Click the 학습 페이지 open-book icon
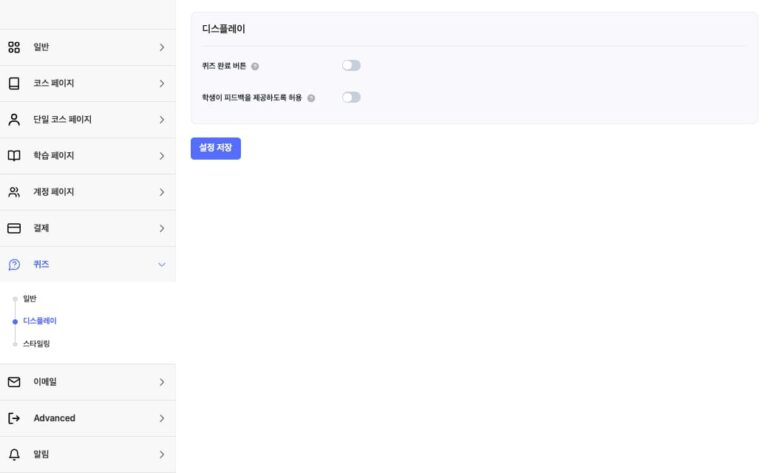Image resolution: width=768 pixels, height=473 pixels. click(x=14, y=155)
